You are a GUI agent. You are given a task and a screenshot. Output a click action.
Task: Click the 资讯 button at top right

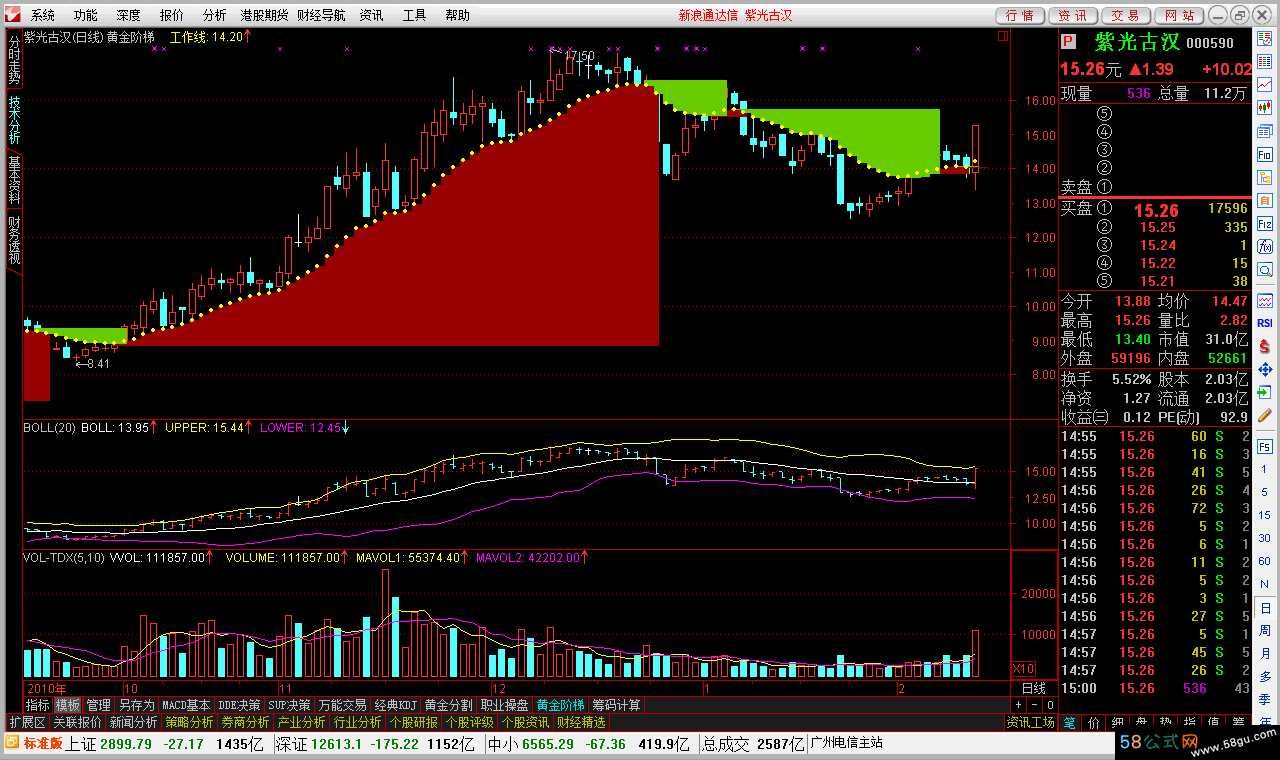pos(1073,15)
